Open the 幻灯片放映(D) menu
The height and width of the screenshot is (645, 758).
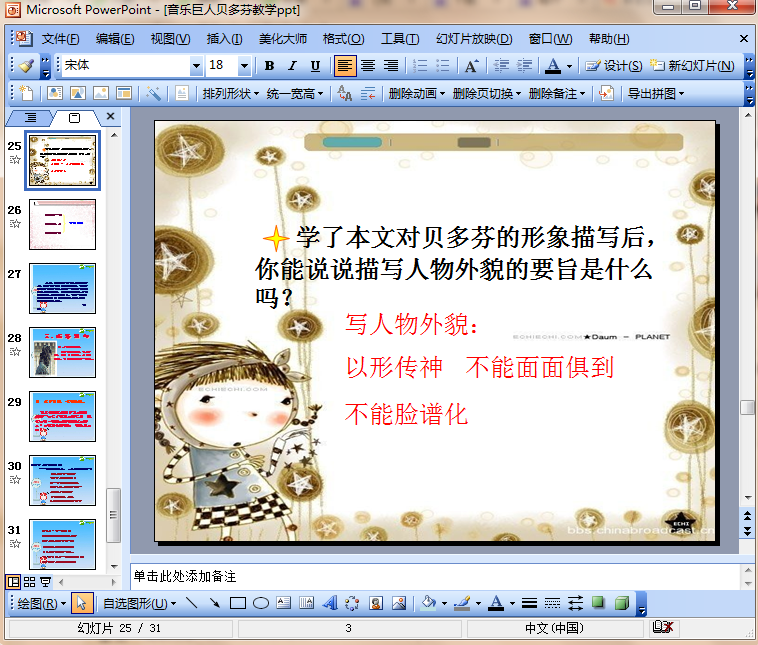tap(474, 39)
